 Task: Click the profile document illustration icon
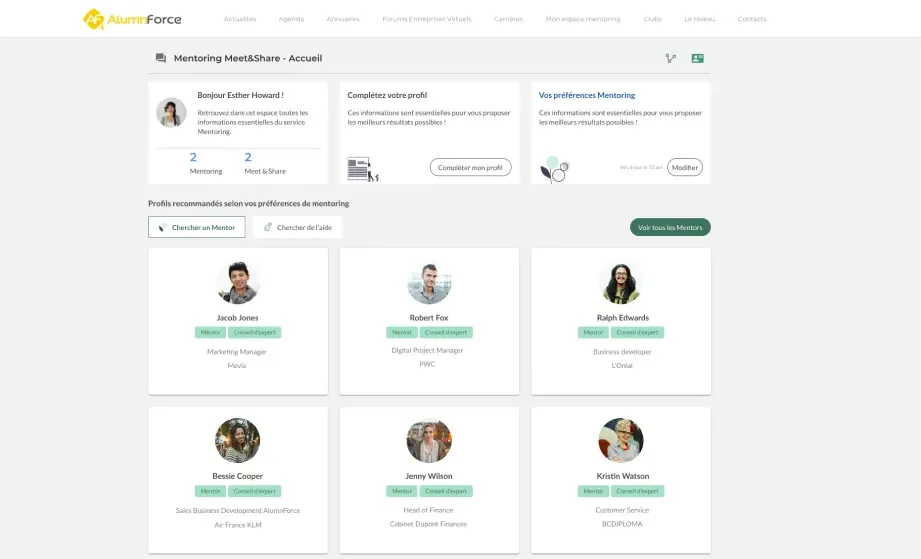pyautogui.click(x=362, y=169)
